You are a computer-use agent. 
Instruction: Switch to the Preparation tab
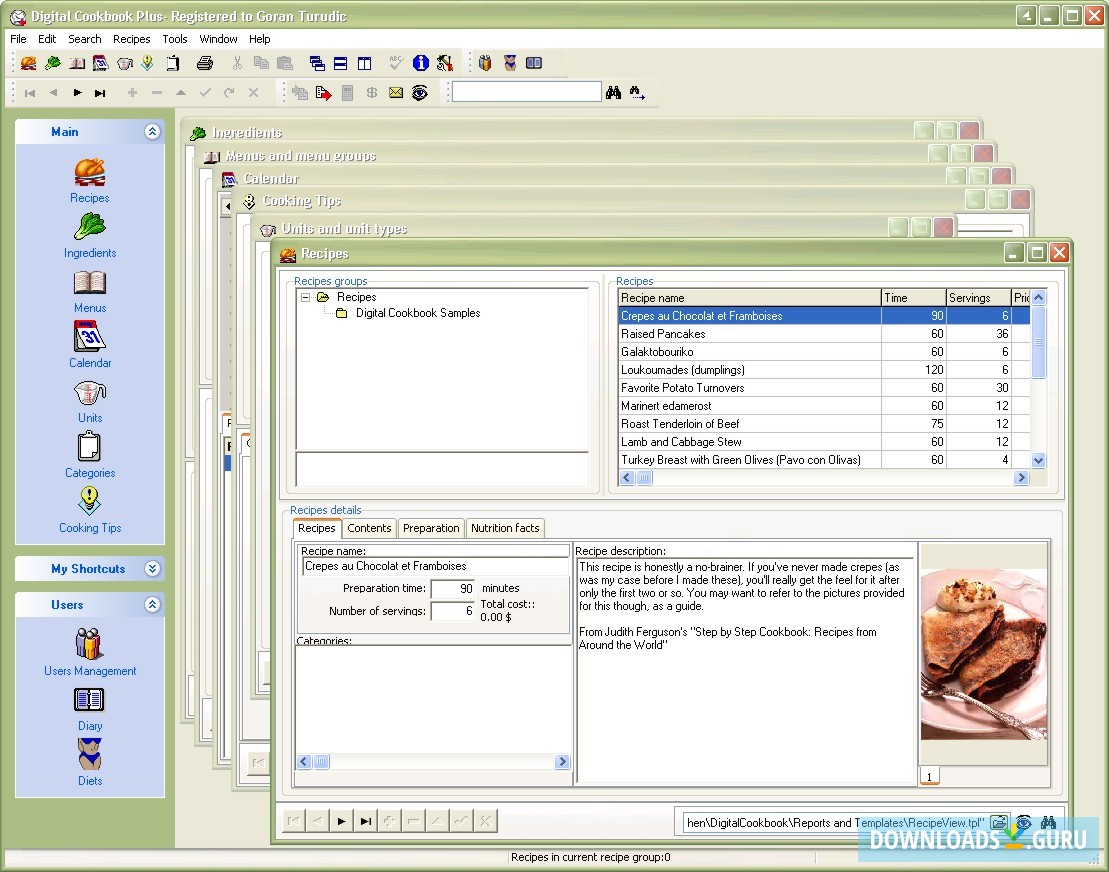pos(431,528)
